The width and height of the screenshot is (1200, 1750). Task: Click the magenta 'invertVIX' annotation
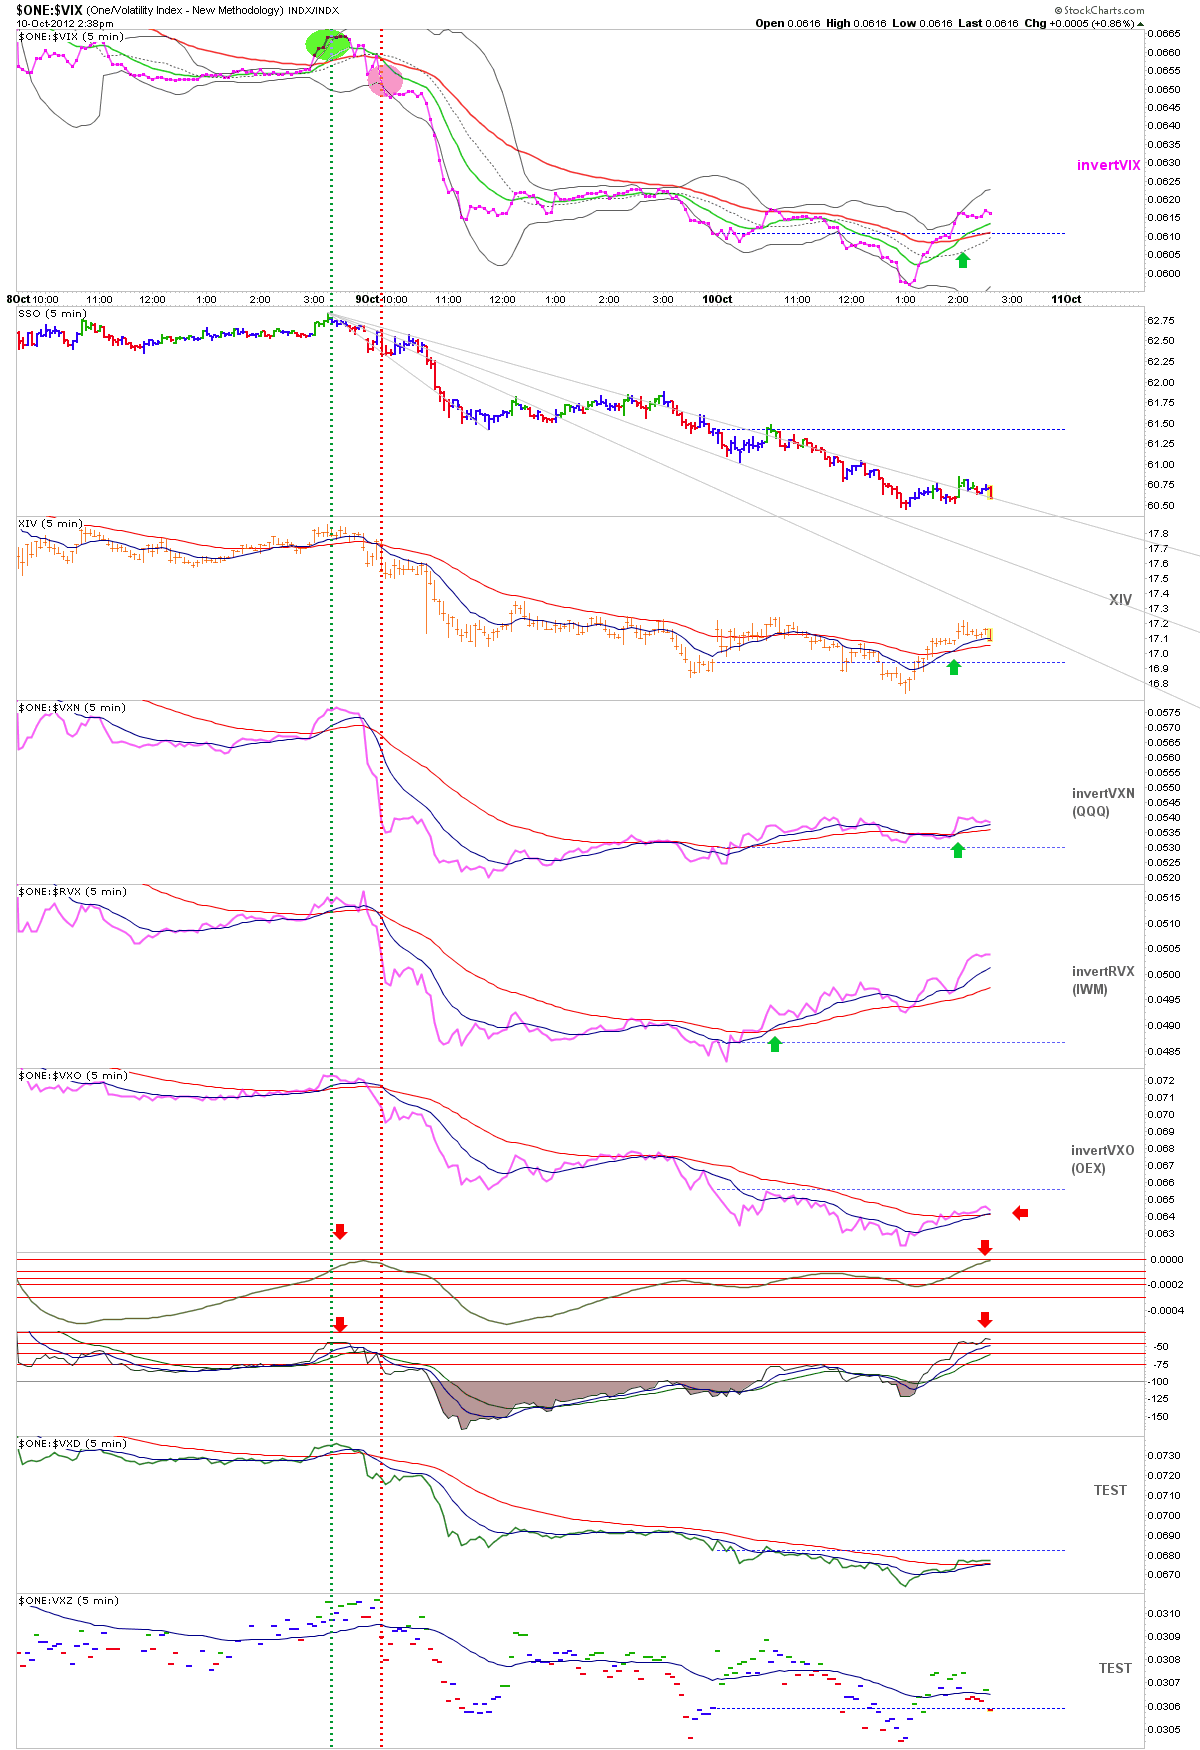pyautogui.click(x=1108, y=165)
